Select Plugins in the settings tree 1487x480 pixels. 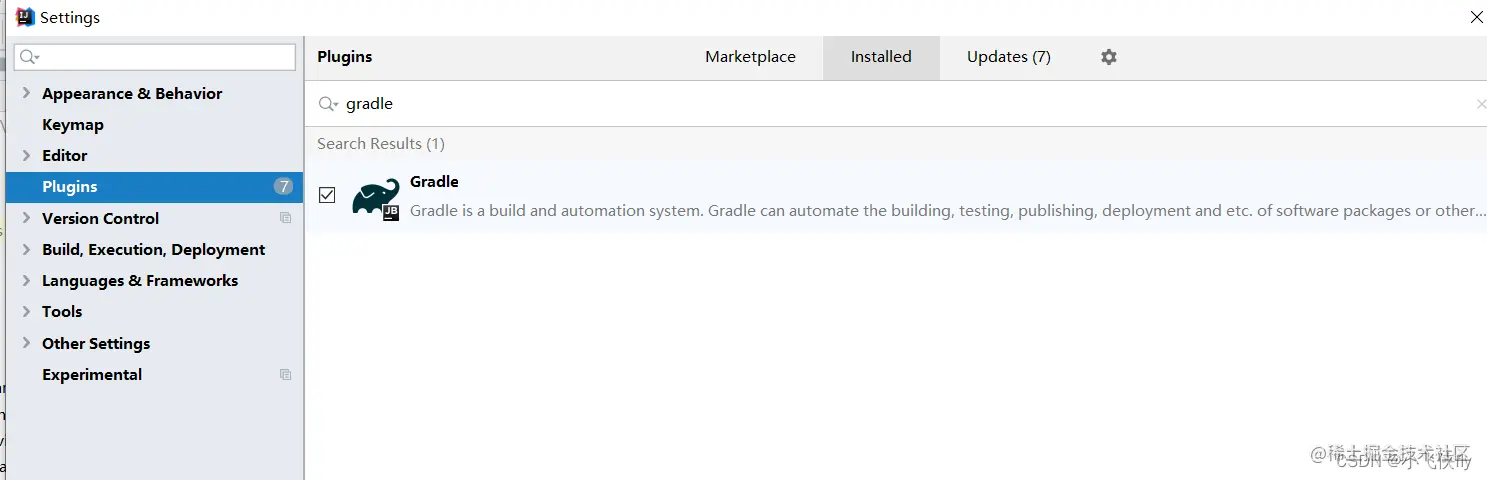click(154, 187)
